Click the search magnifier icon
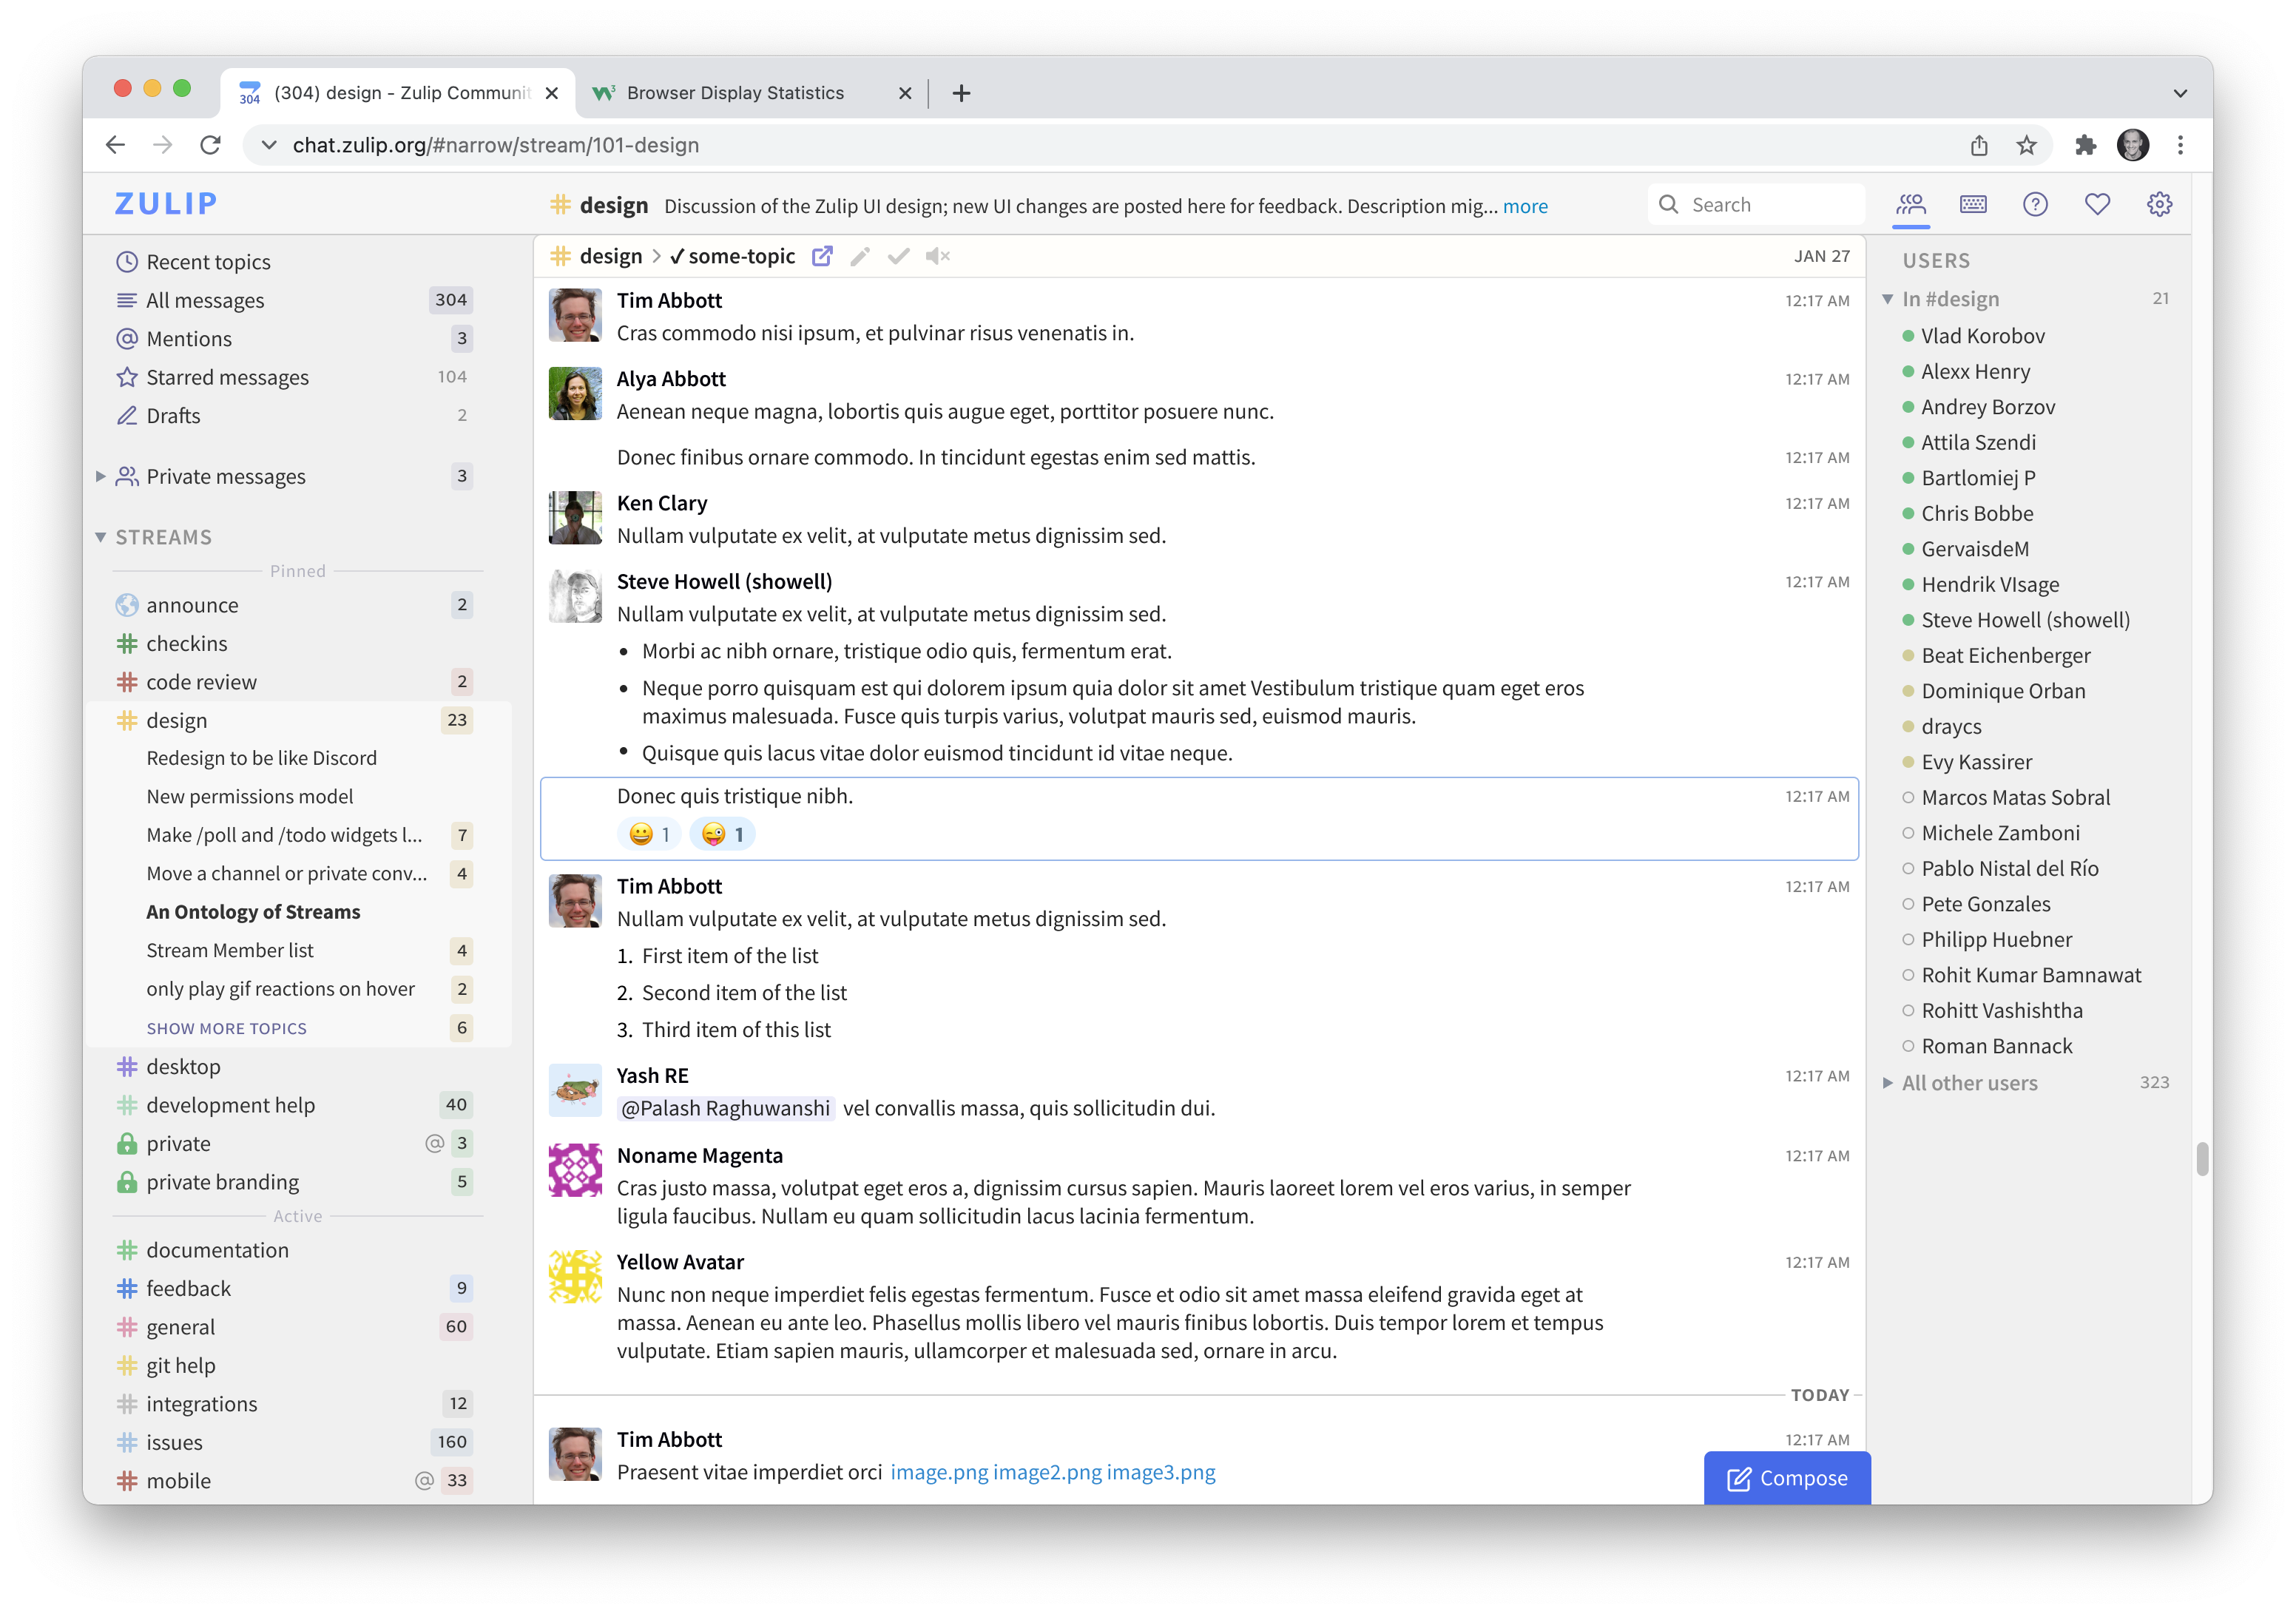2296x1614 pixels. pos(1669,203)
